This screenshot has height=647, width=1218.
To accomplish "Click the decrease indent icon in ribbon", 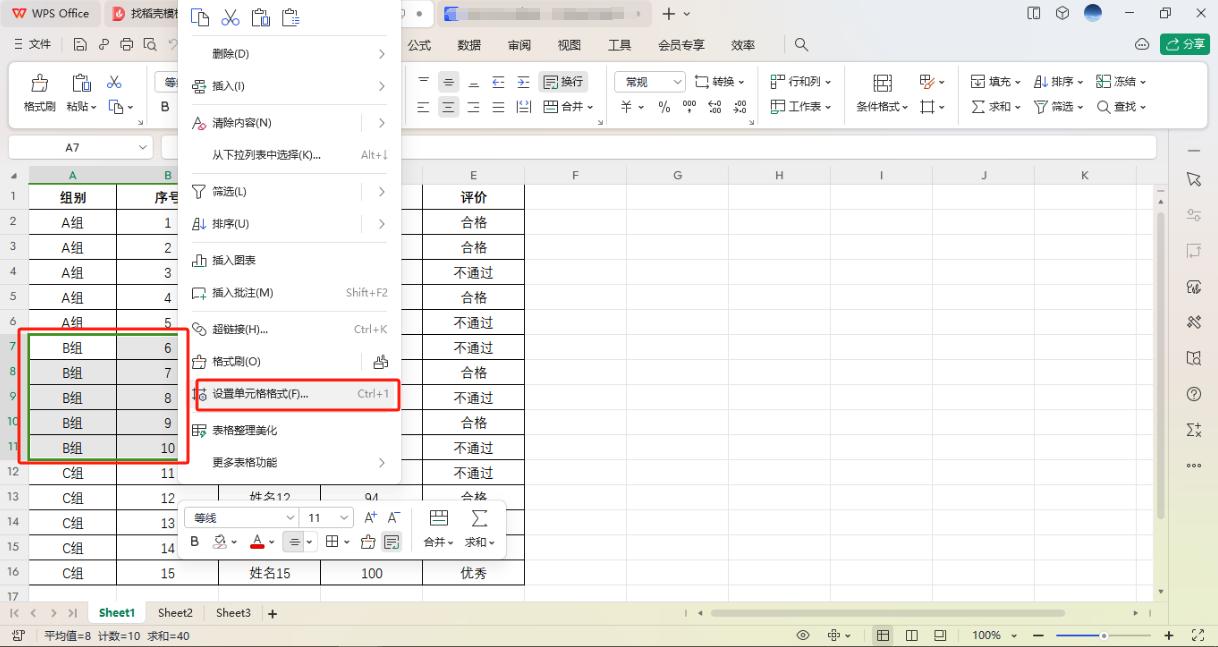I will [498, 82].
